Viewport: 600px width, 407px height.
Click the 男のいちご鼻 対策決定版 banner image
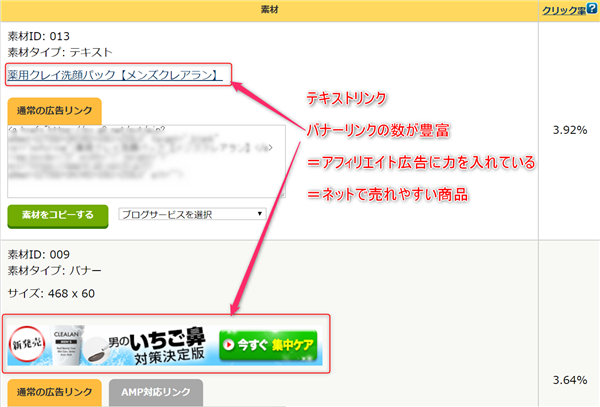(x=165, y=345)
